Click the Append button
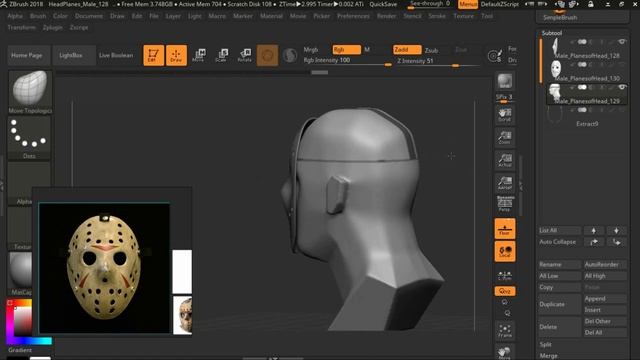Viewport: 640px width, 360px height. click(605, 299)
